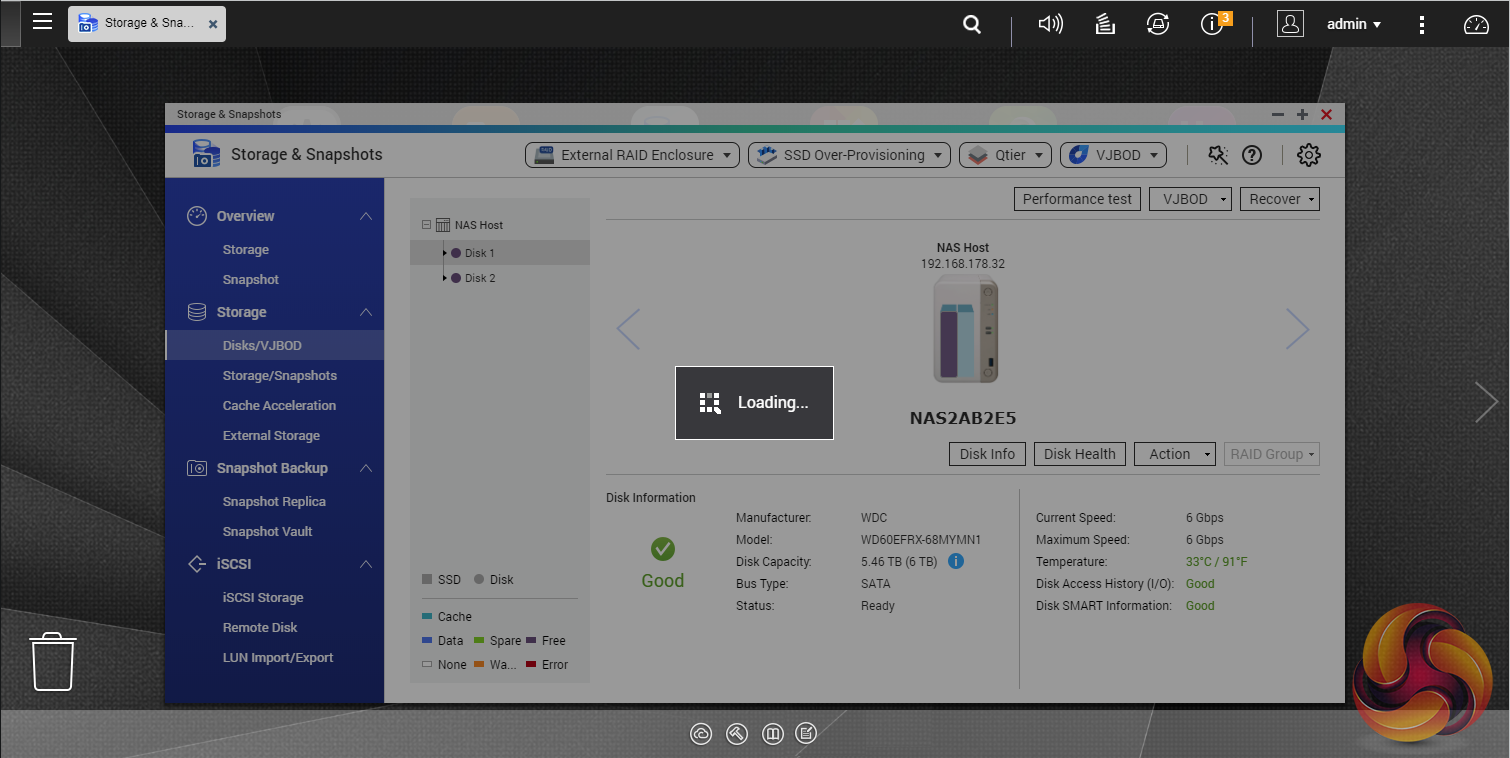Click the myQNAPcloud icon in bottom bar

coord(701,734)
